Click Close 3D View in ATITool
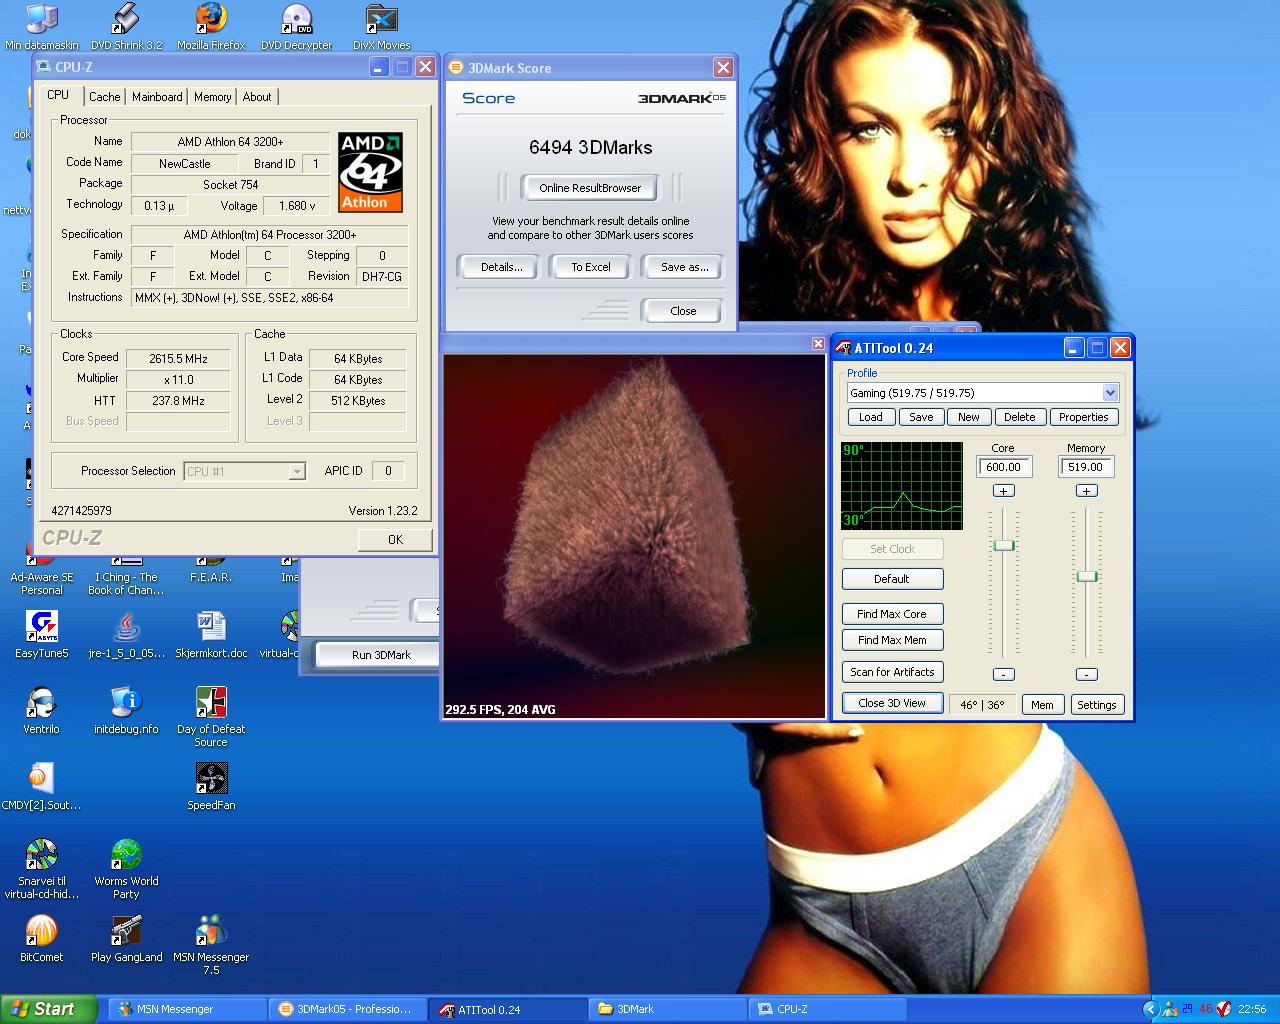1280x1024 pixels. 892,703
